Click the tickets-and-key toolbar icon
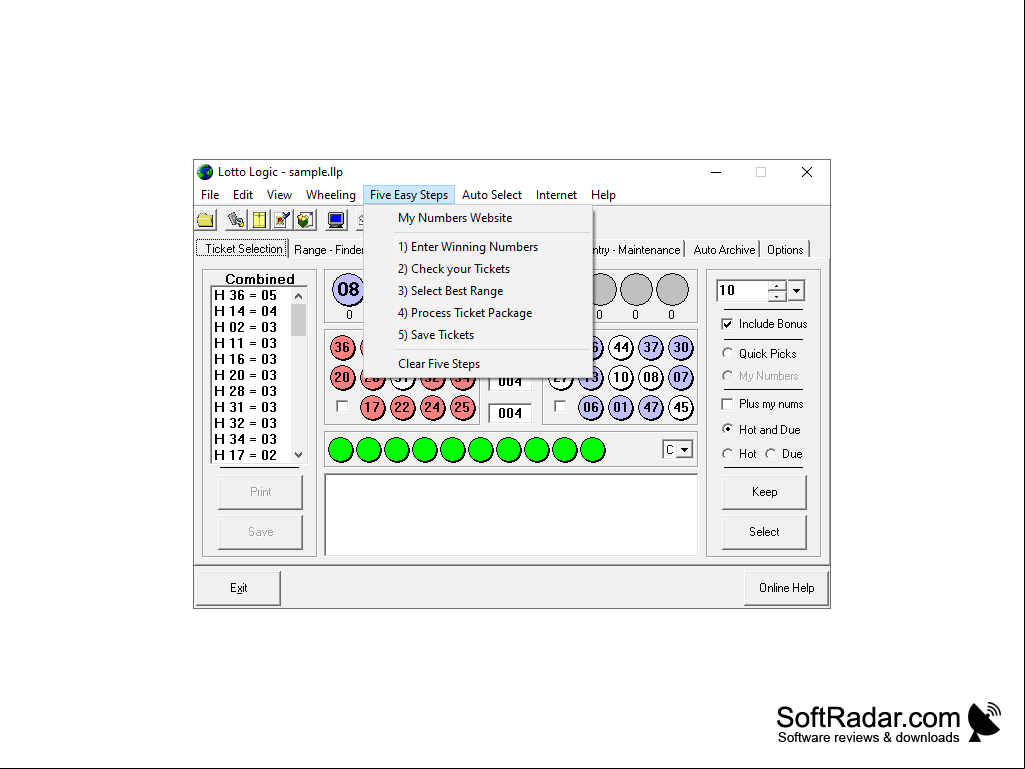Screen dimensions: 1025x769 236,220
